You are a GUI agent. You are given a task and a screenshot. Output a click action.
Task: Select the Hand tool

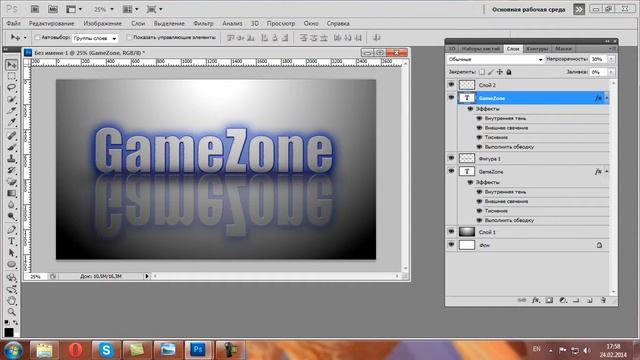tap(11, 301)
